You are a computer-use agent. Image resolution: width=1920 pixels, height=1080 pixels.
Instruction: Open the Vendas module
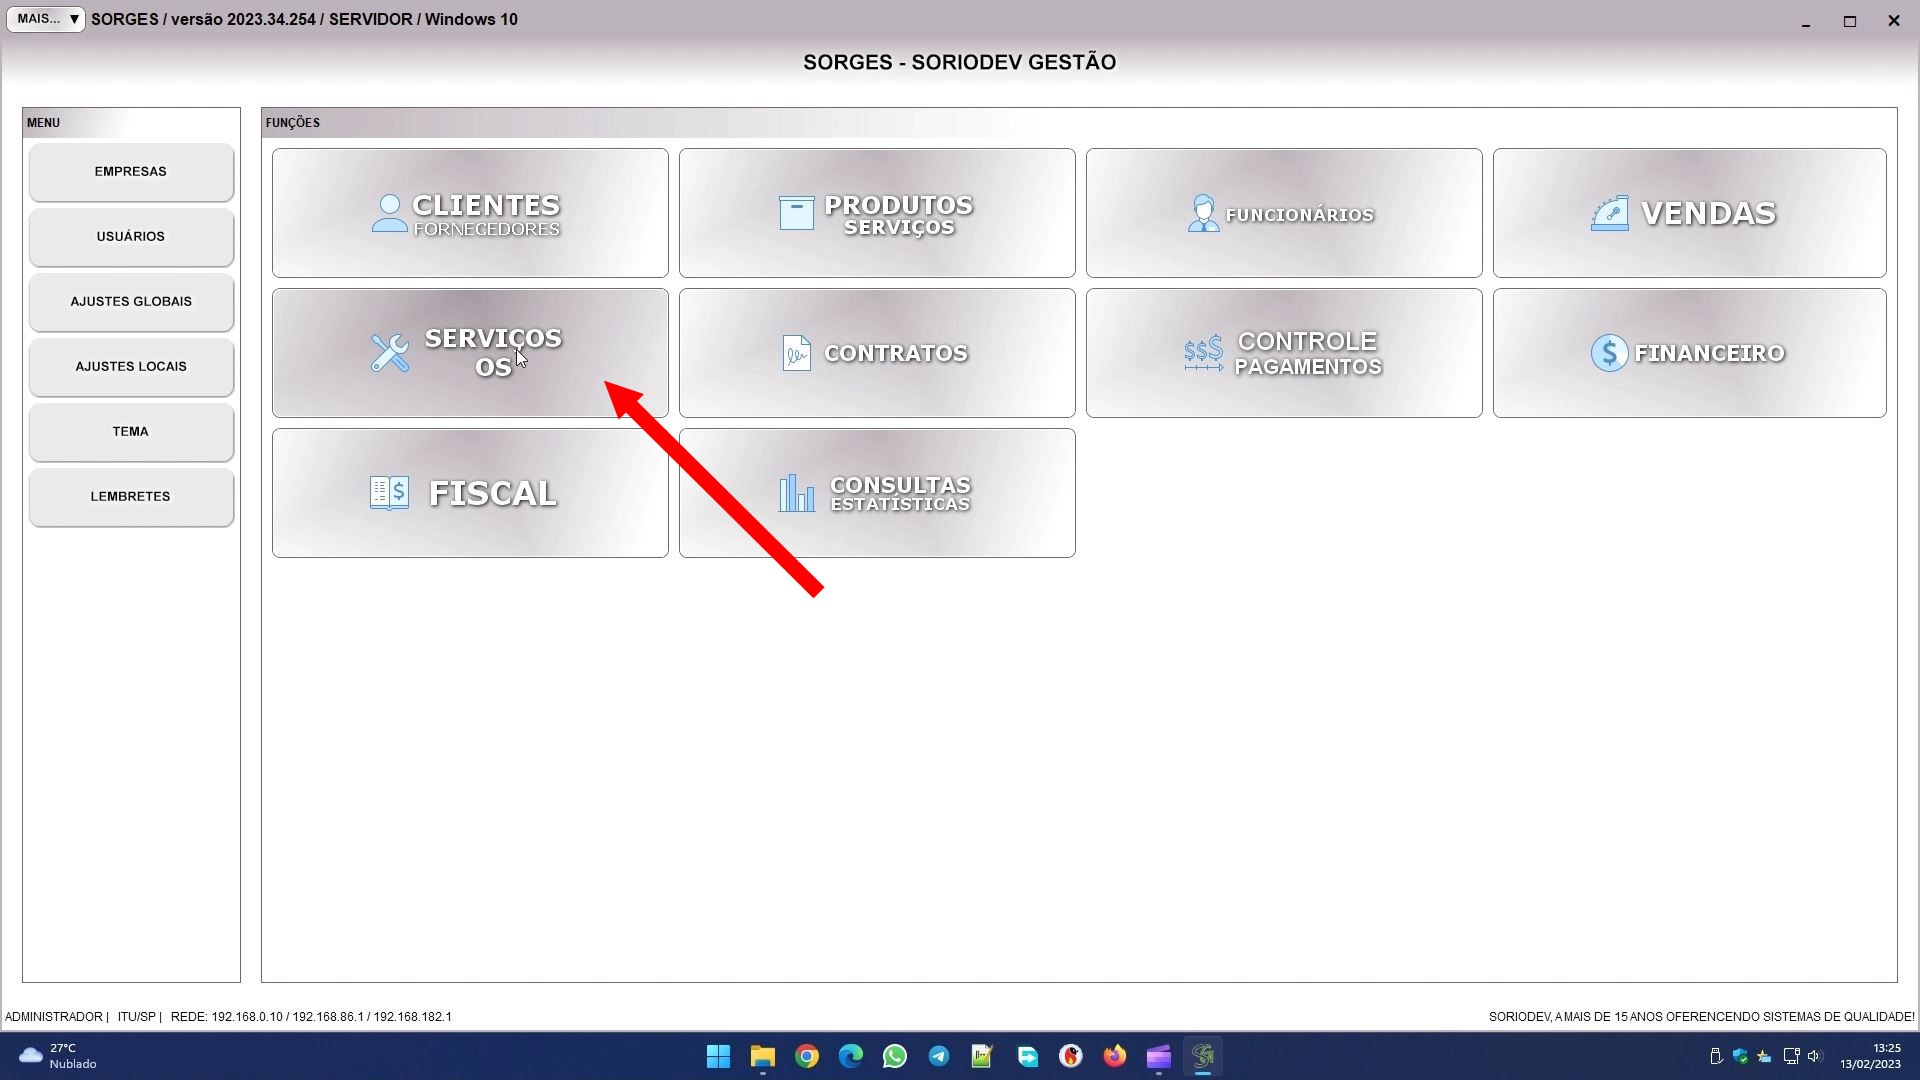[1690, 213]
